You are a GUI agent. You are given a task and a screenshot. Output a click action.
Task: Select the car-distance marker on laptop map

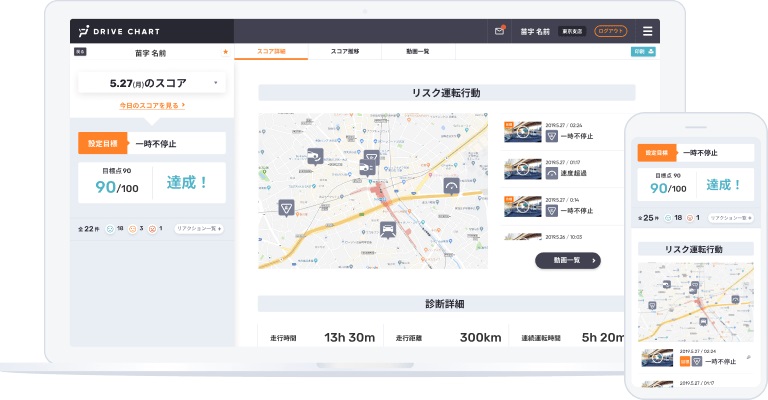point(367,168)
